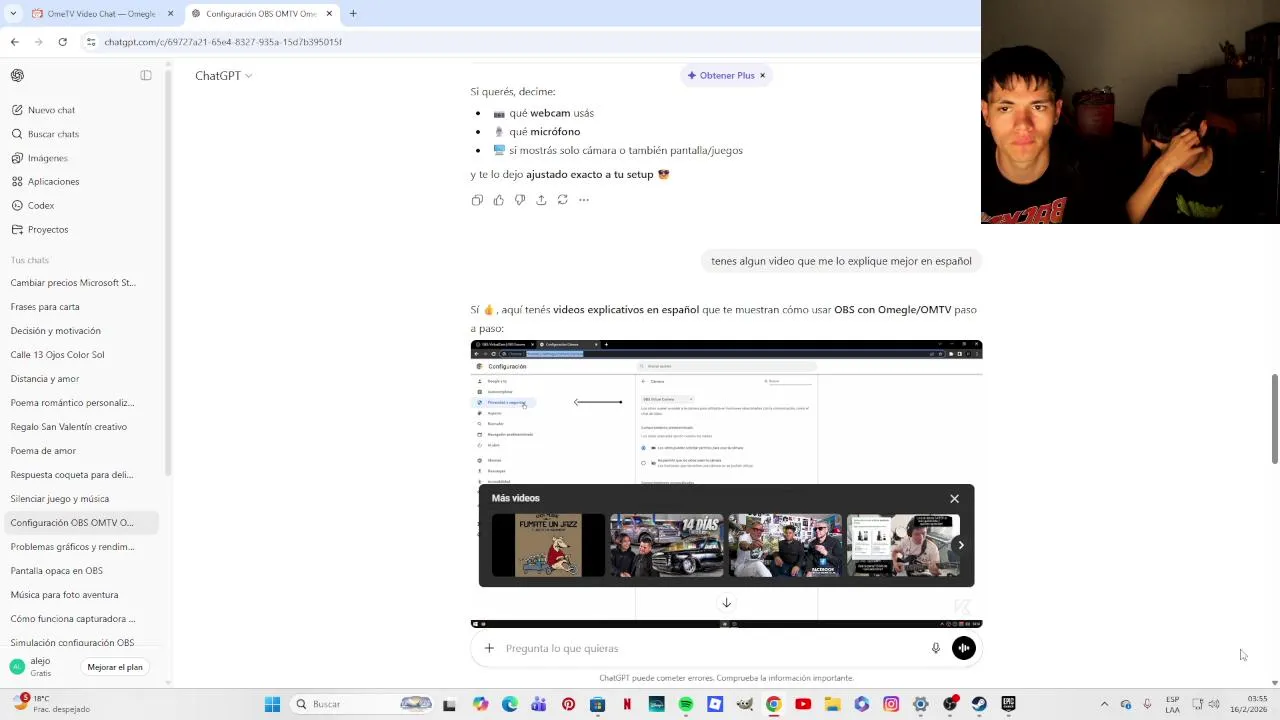
Task: Click the Windows taskbar Buscar box
Action: 363,704
